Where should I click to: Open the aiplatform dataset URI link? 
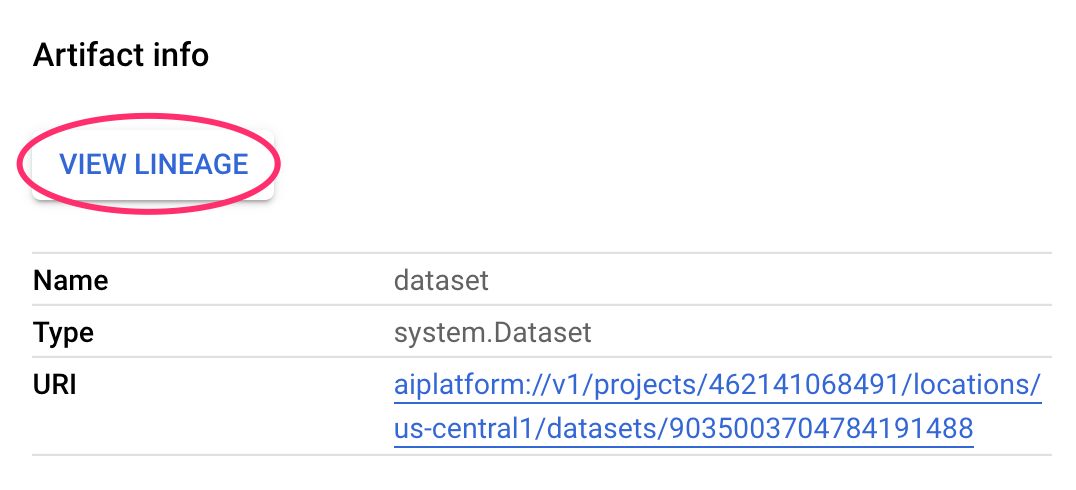pos(717,385)
